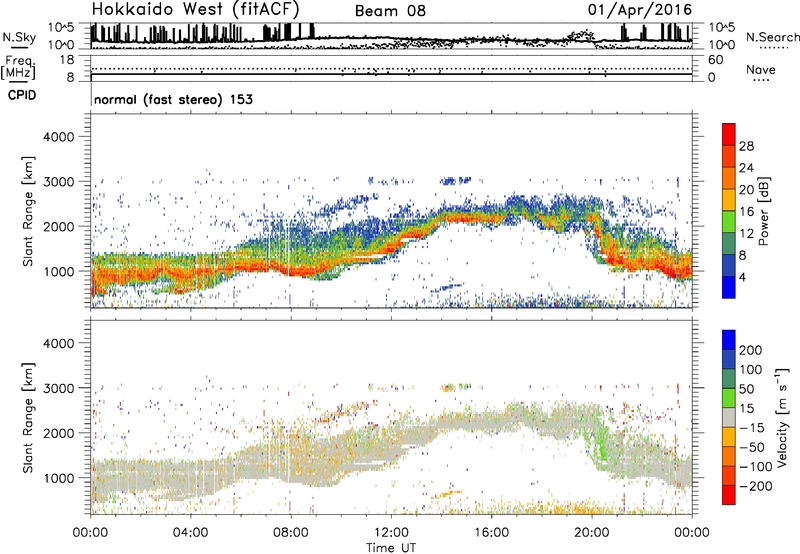Image resolution: width=800 pixels, height=554 pixels.
Task: Click the 'Beam 08' label
Action: (390, 11)
